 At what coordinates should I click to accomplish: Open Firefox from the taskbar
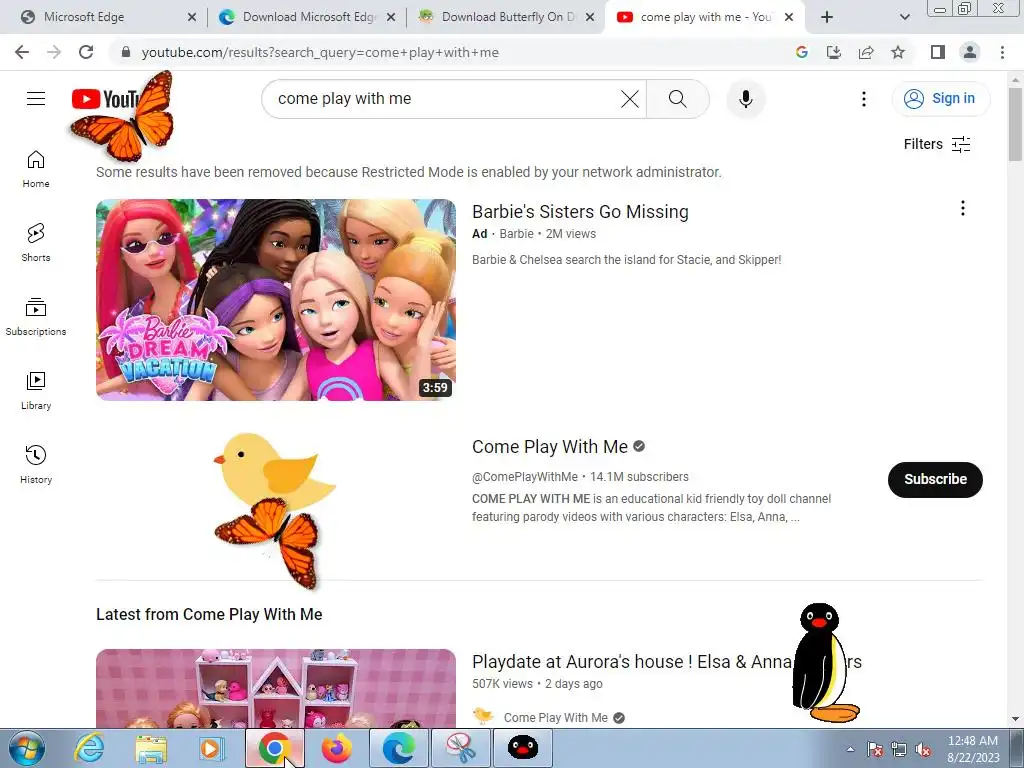337,748
